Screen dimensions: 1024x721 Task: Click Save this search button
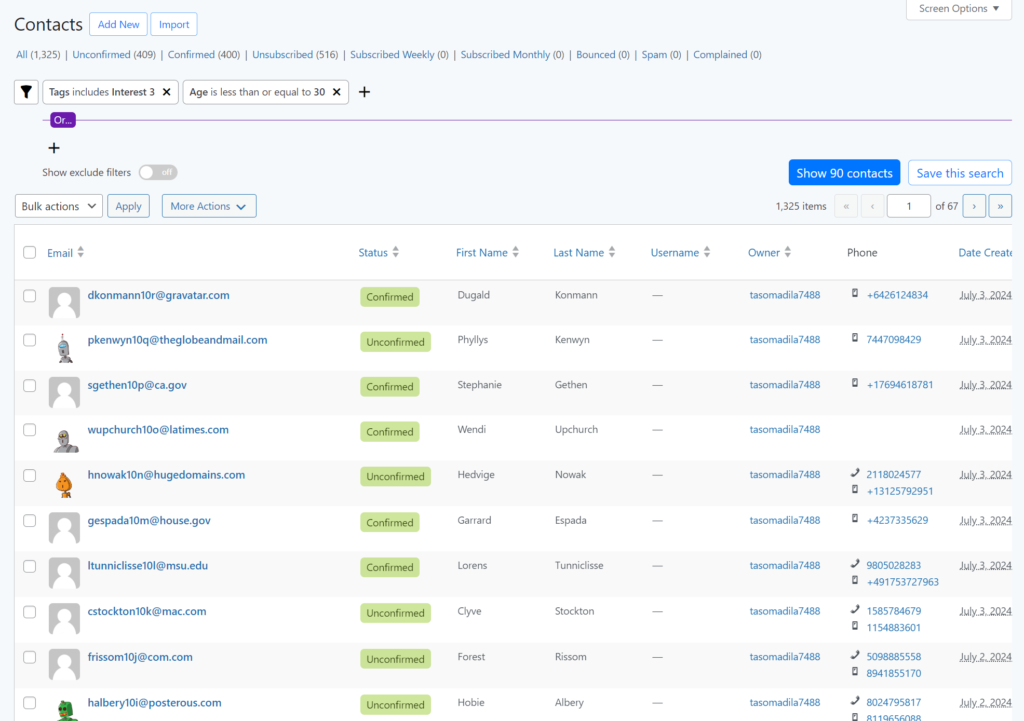pyautogui.click(x=959, y=173)
